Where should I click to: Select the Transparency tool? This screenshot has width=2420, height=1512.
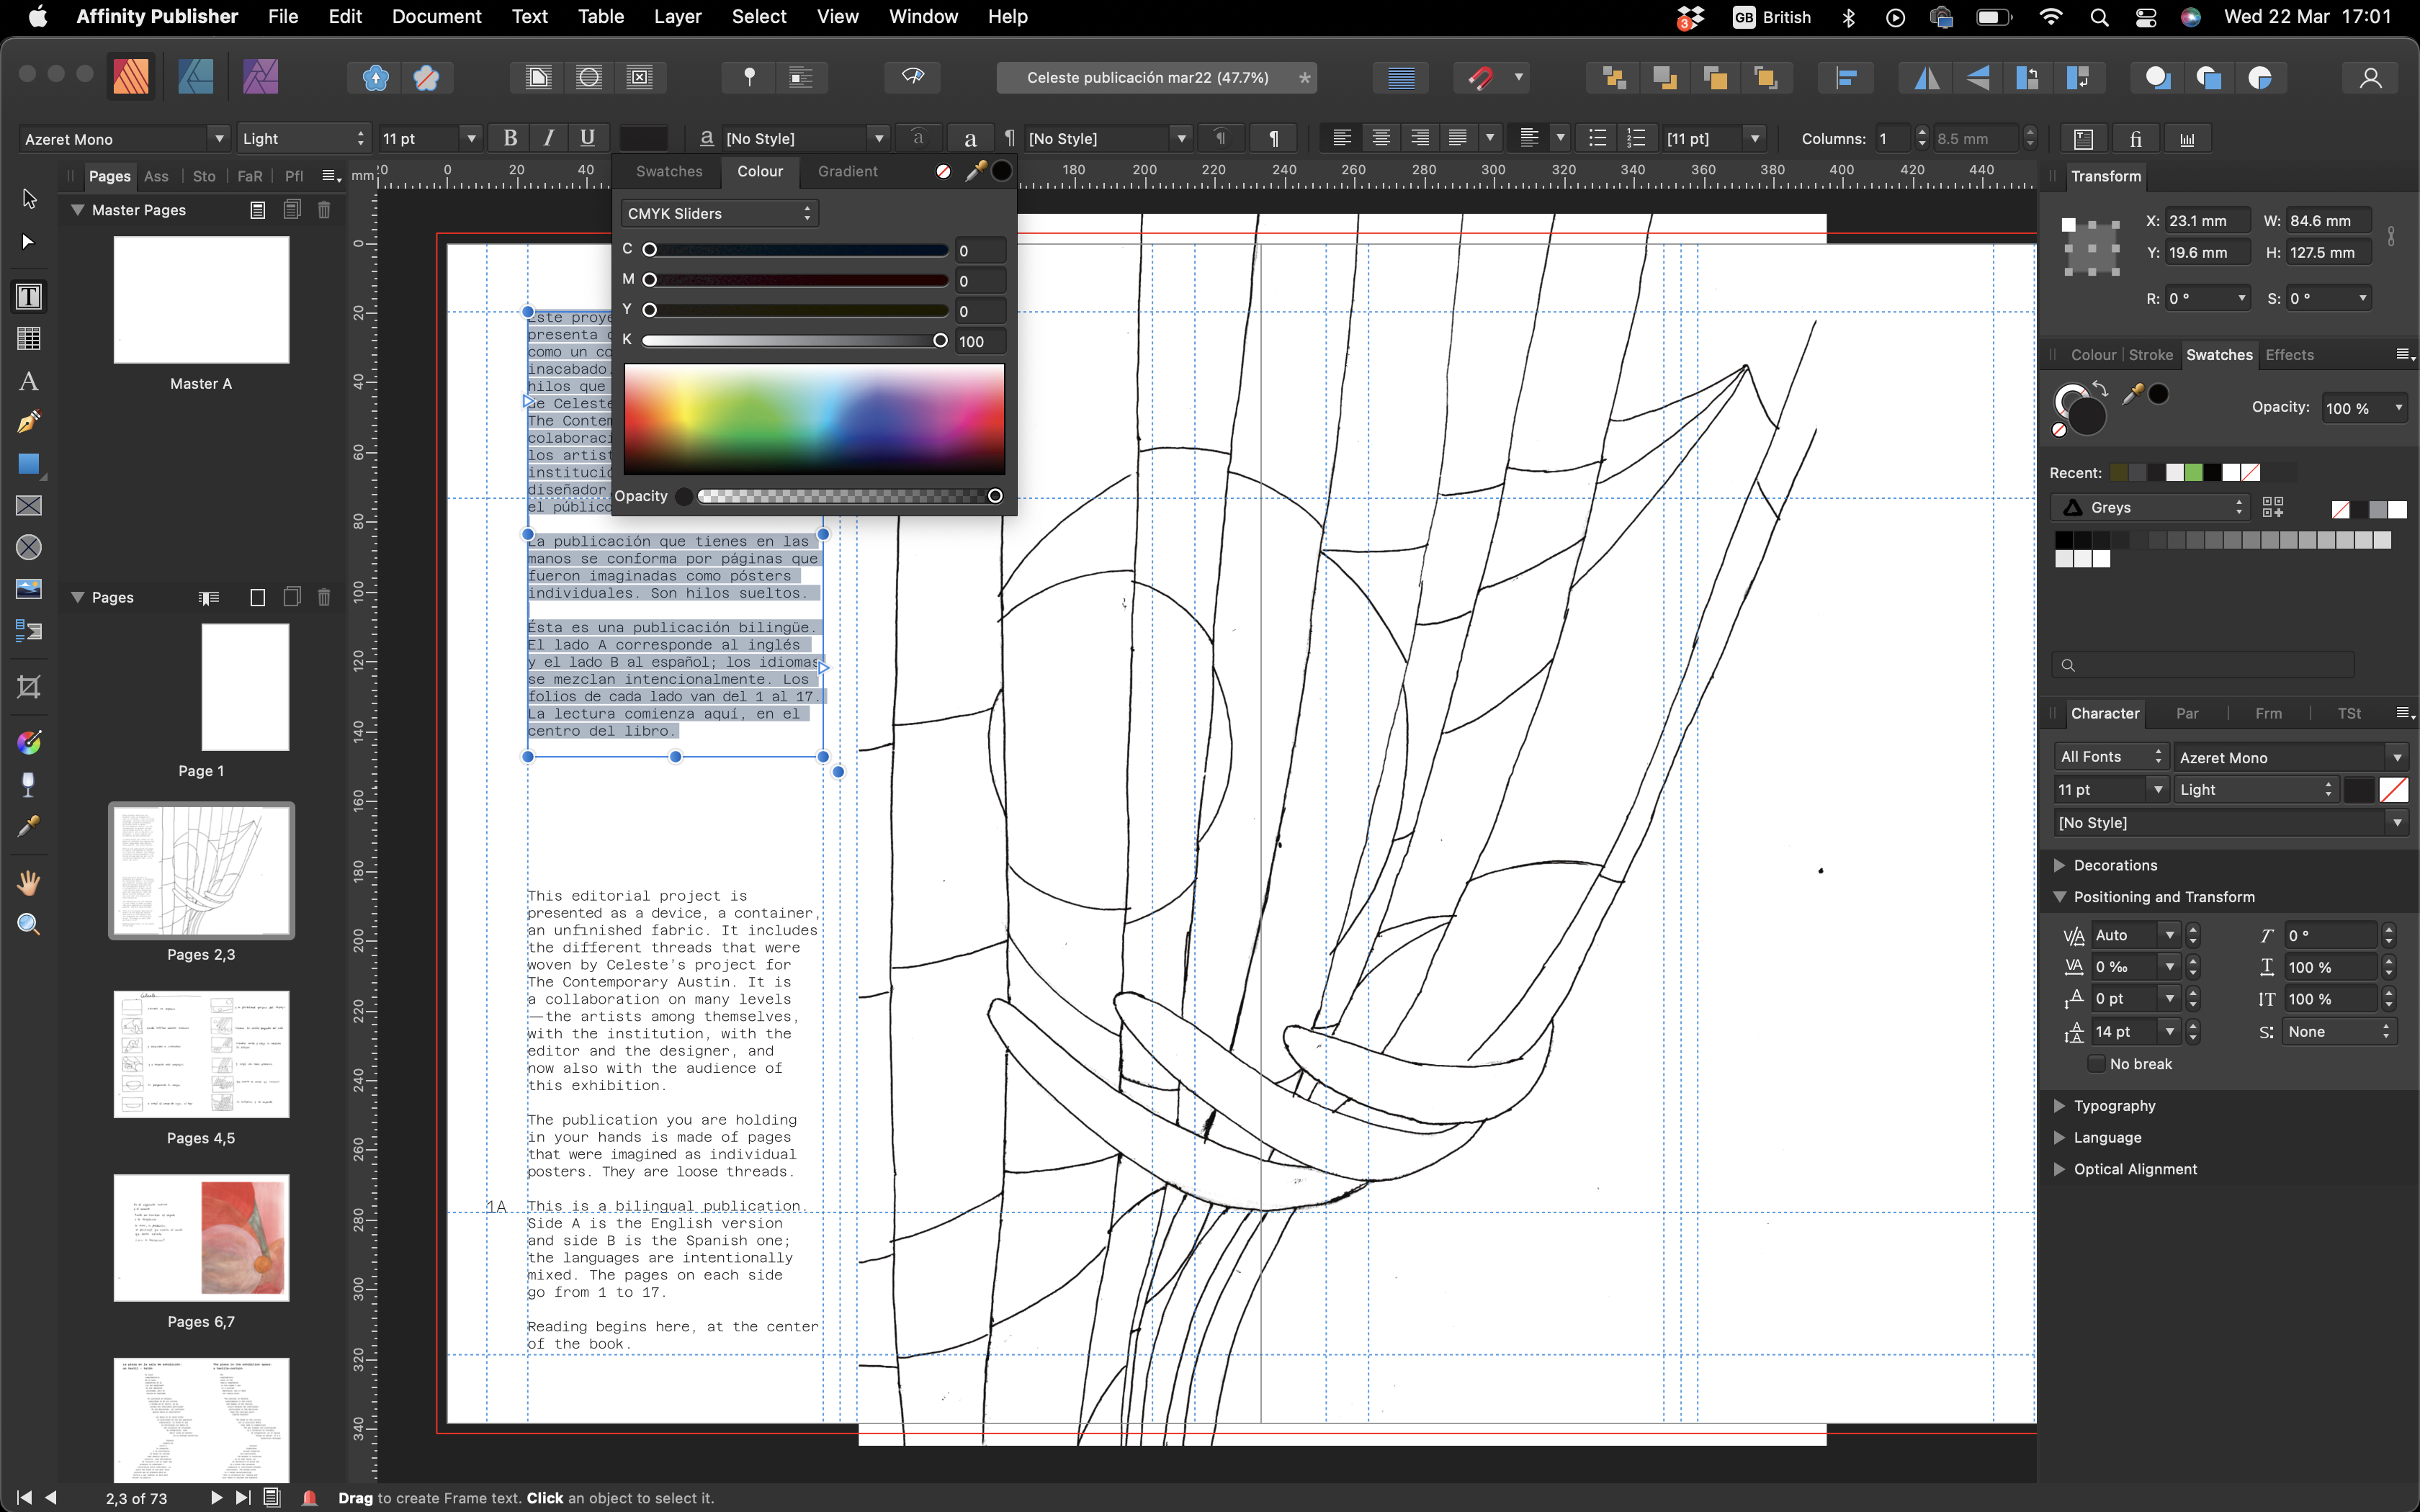pyautogui.click(x=29, y=785)
